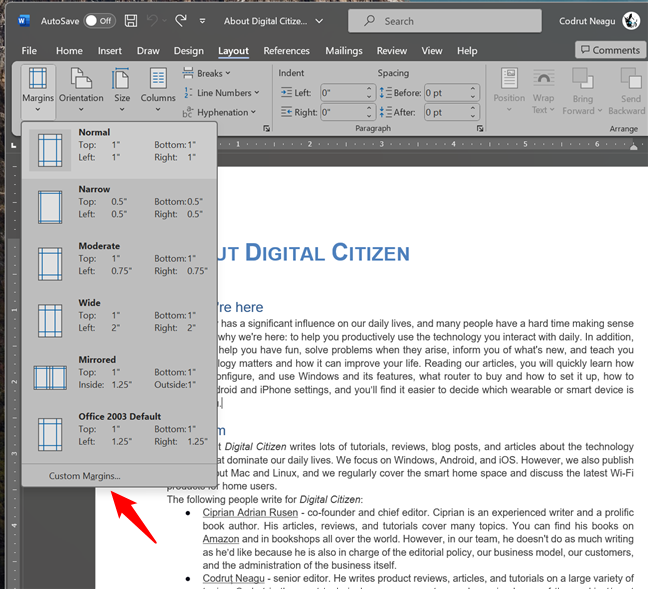Click the Undo arrow icon
This screenshot has height=589, width=648.
152,20
